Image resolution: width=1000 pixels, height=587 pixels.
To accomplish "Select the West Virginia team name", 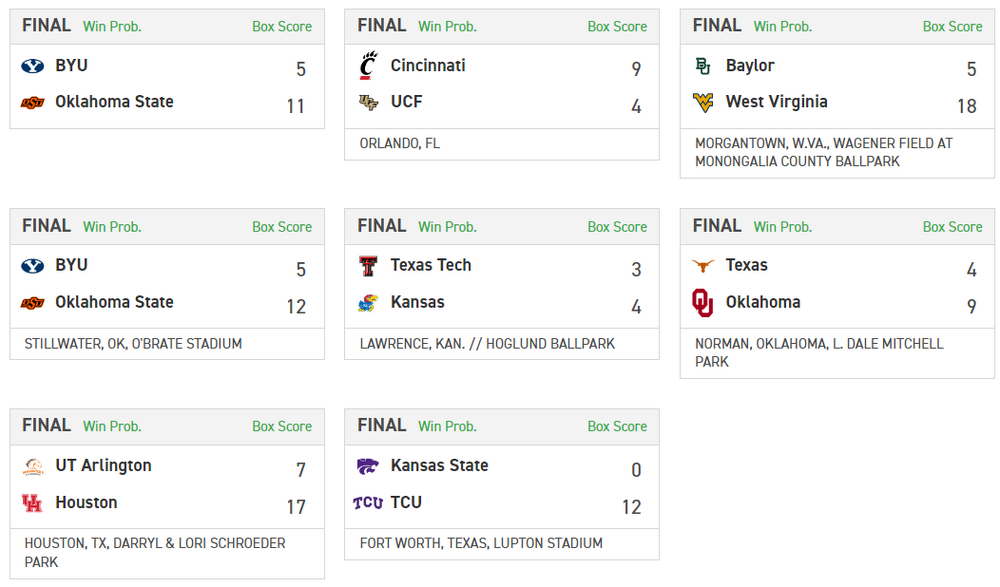I will (776, 102).
